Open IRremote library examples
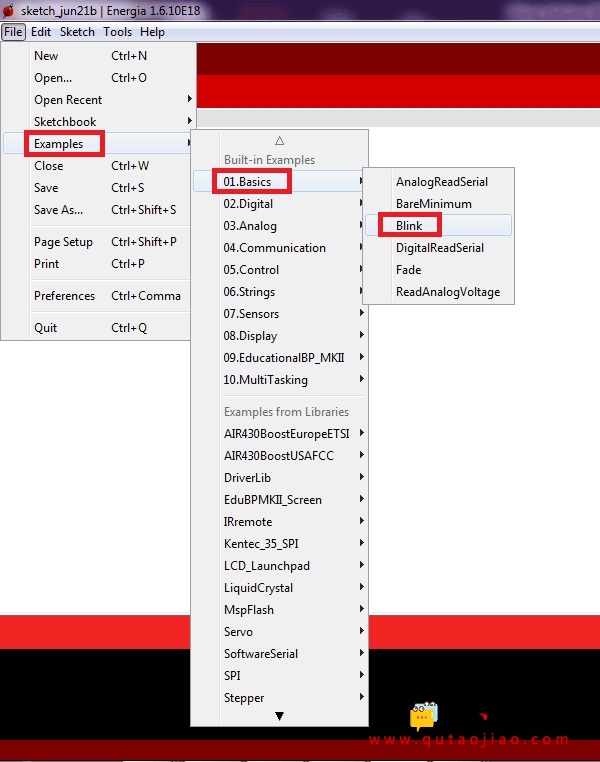The width and height of the screenshot is (600, 762). (279, 522)
